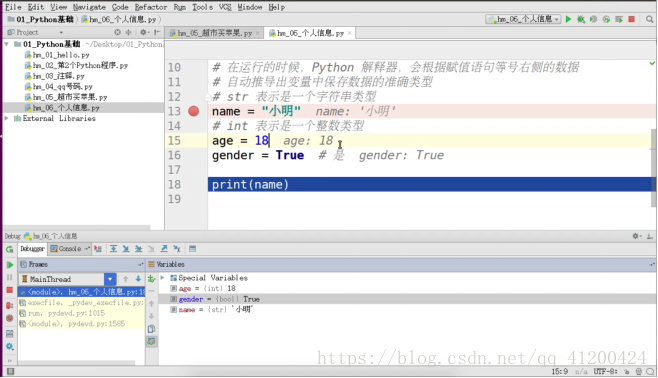Toggle the tool window bars icon at the bottom-left
Image resolution: width=658 pixels, height=378 pixels.
click(x=10, y=371)
